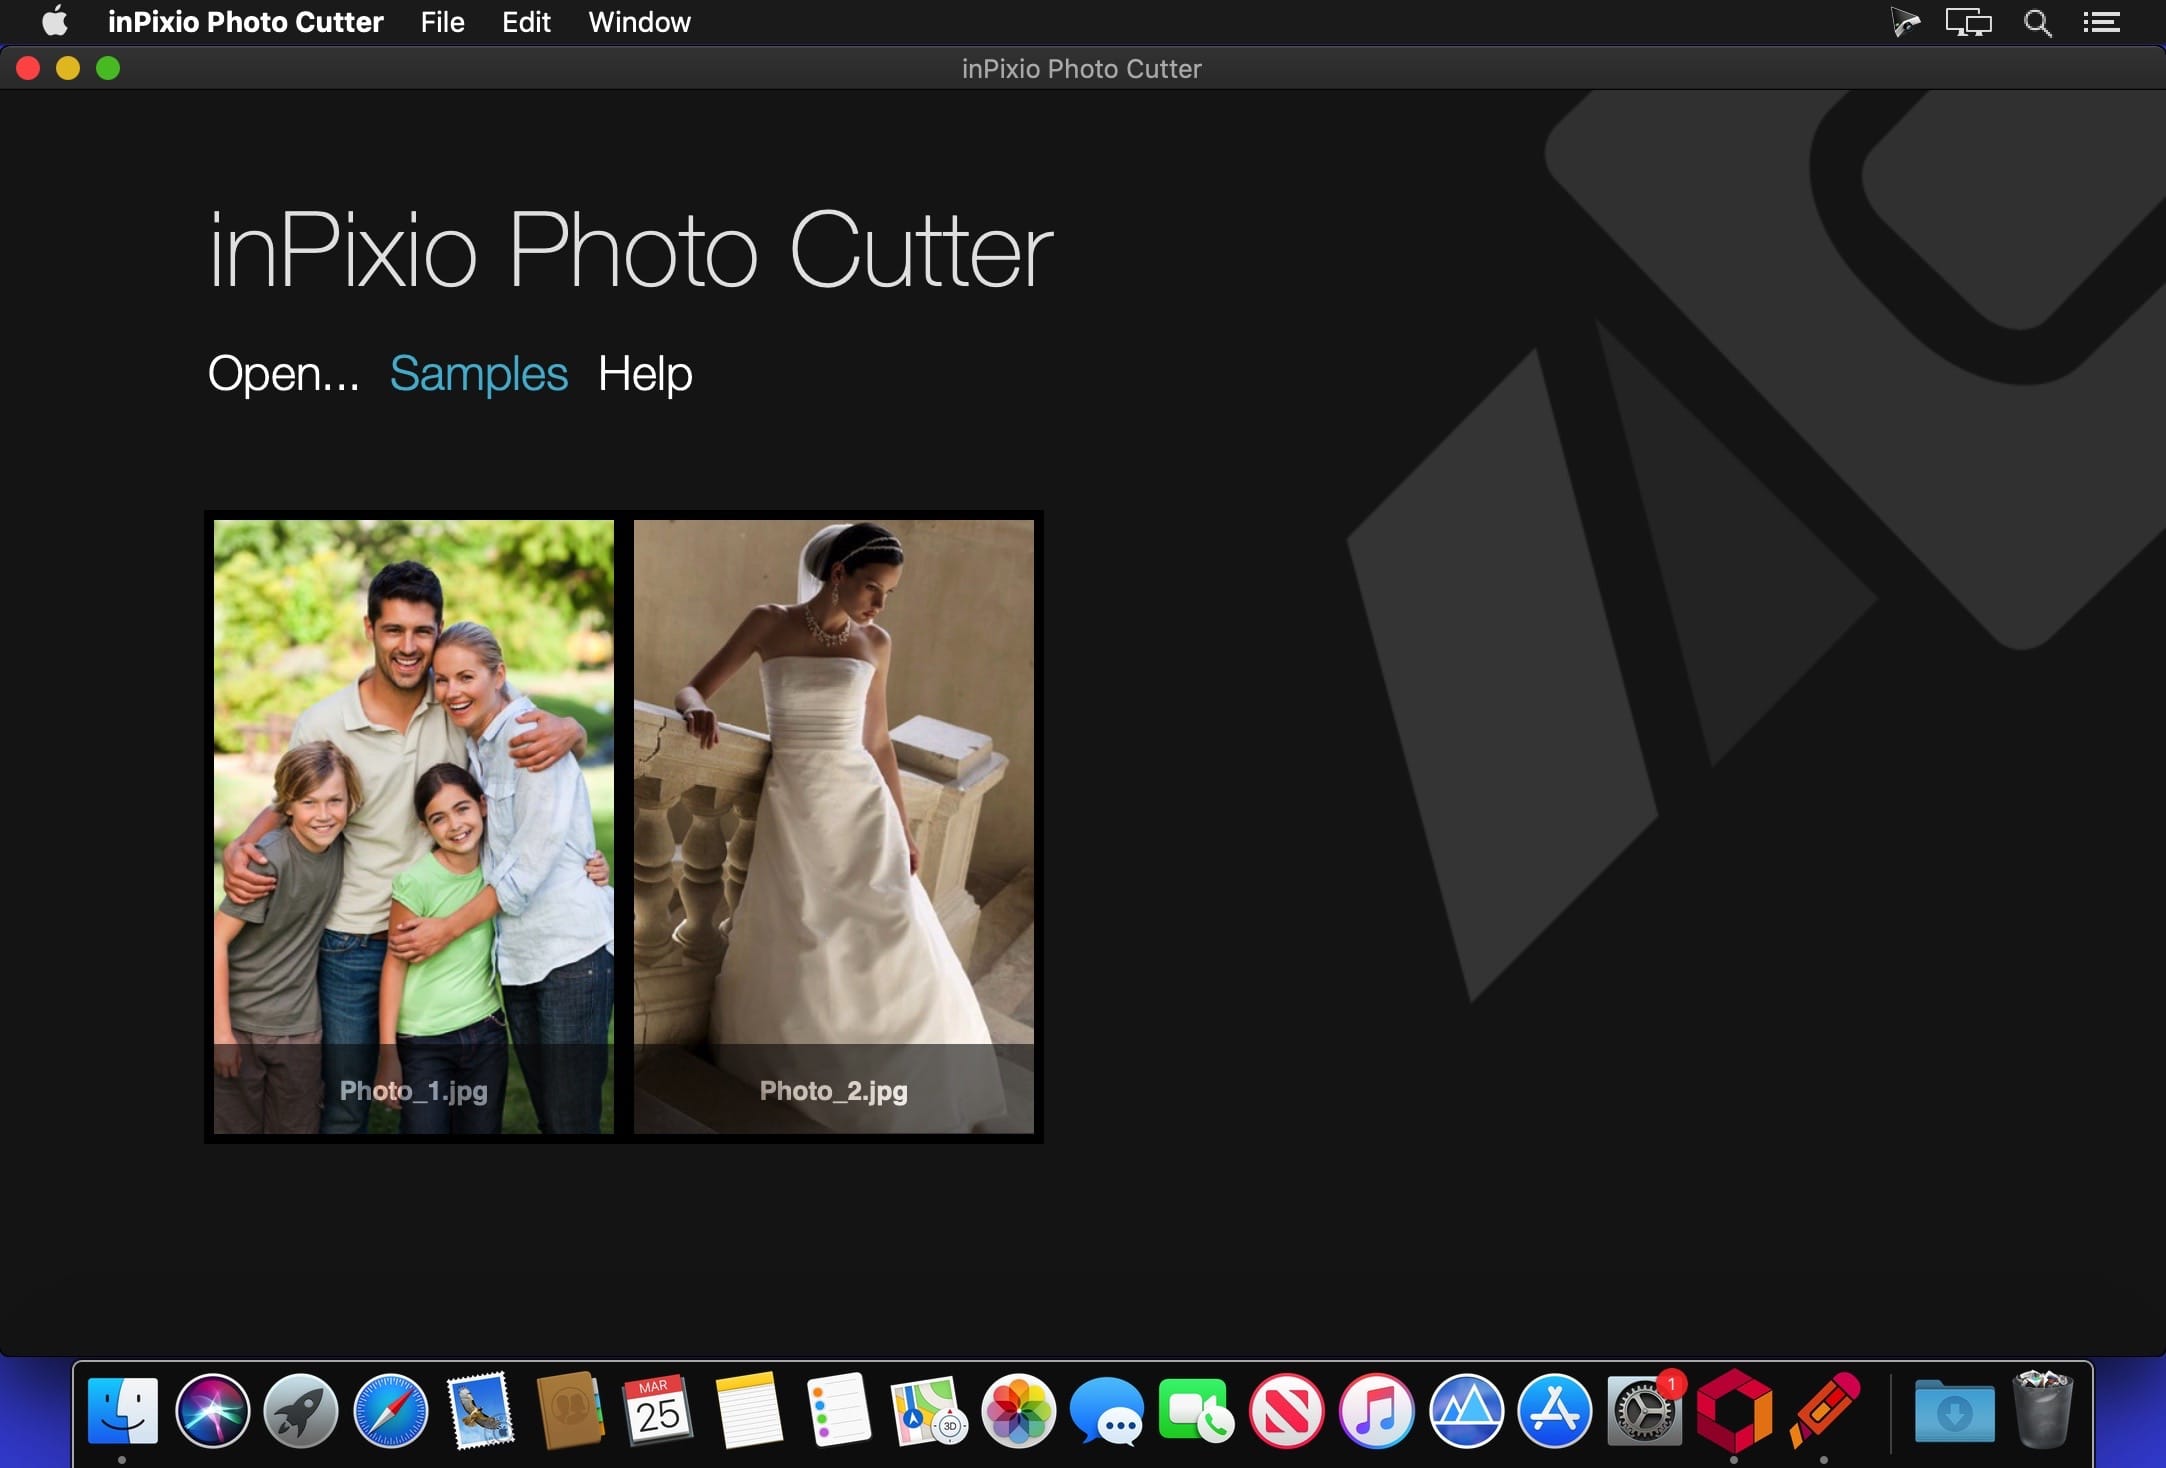The image size is (2166, 1468).
Task: Open the Messages app in dock
Action: [1107, 1411]
